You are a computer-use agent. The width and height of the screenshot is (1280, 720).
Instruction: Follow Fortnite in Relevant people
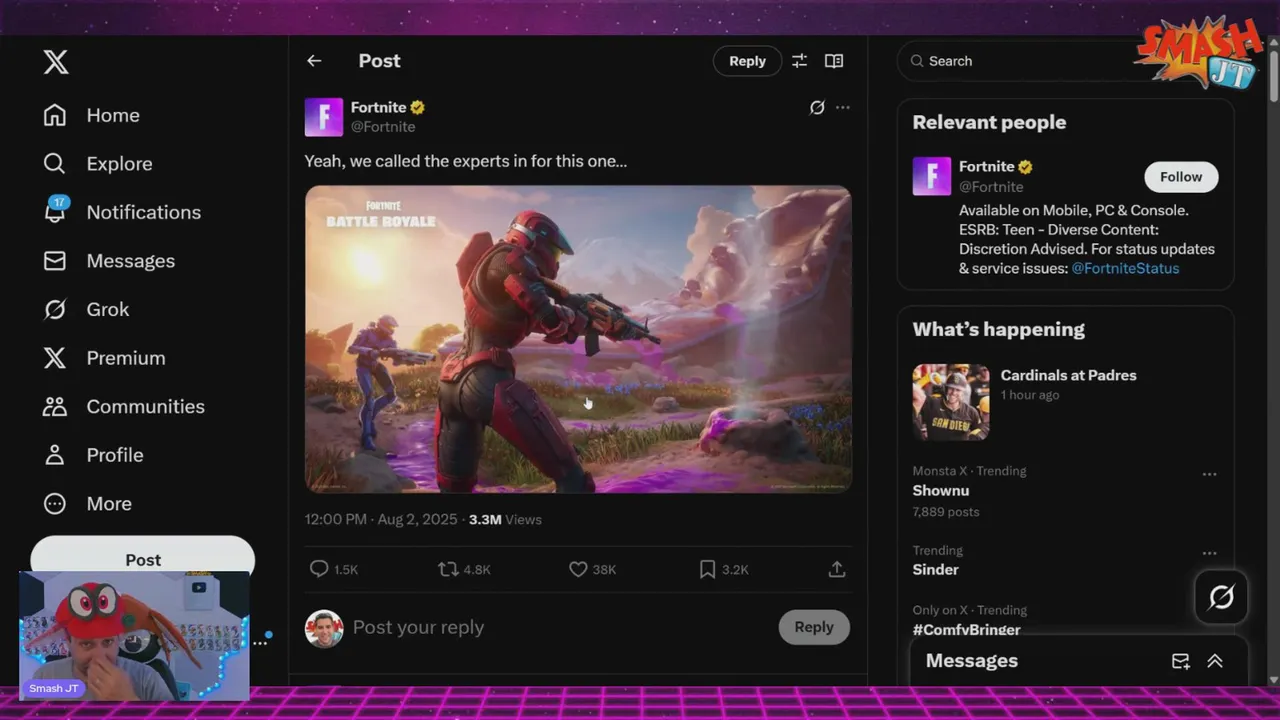[x=1181, y=177]
